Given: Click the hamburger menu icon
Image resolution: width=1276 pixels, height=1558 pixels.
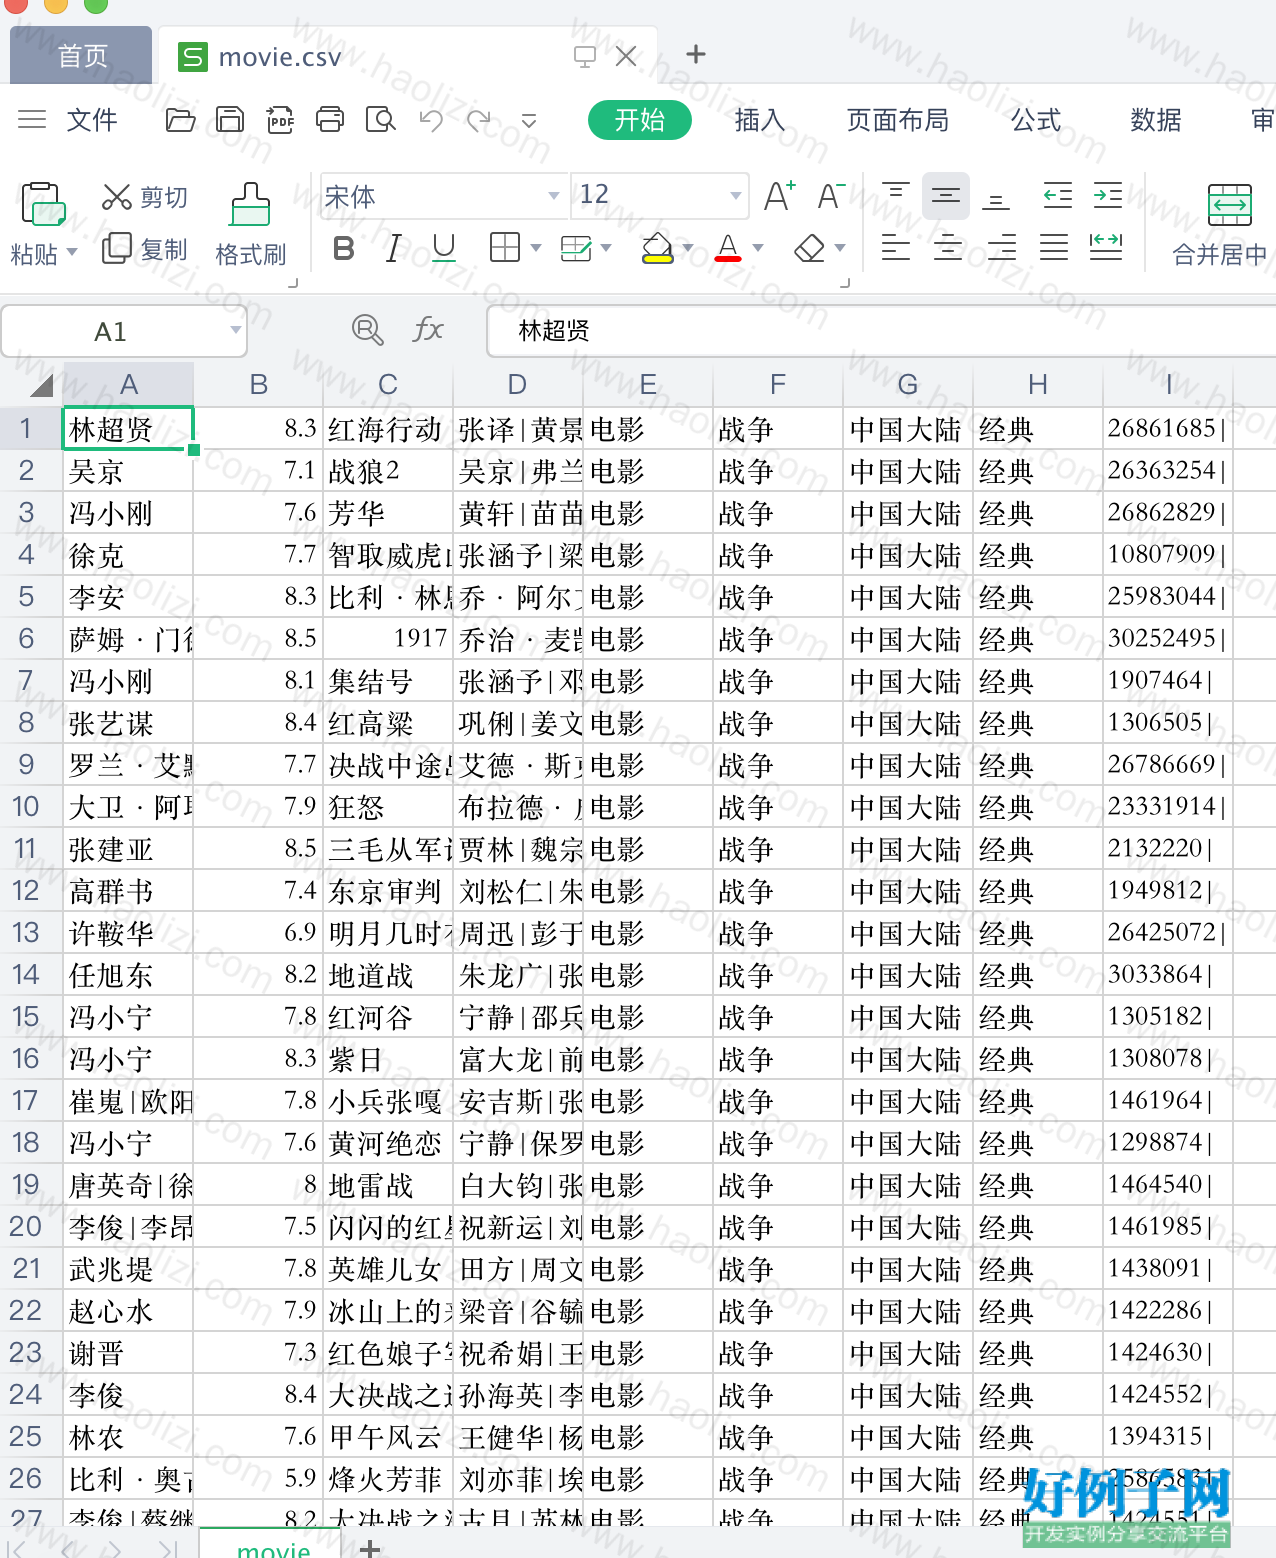Looking at the screenshot, I should (x=32, y=120).
